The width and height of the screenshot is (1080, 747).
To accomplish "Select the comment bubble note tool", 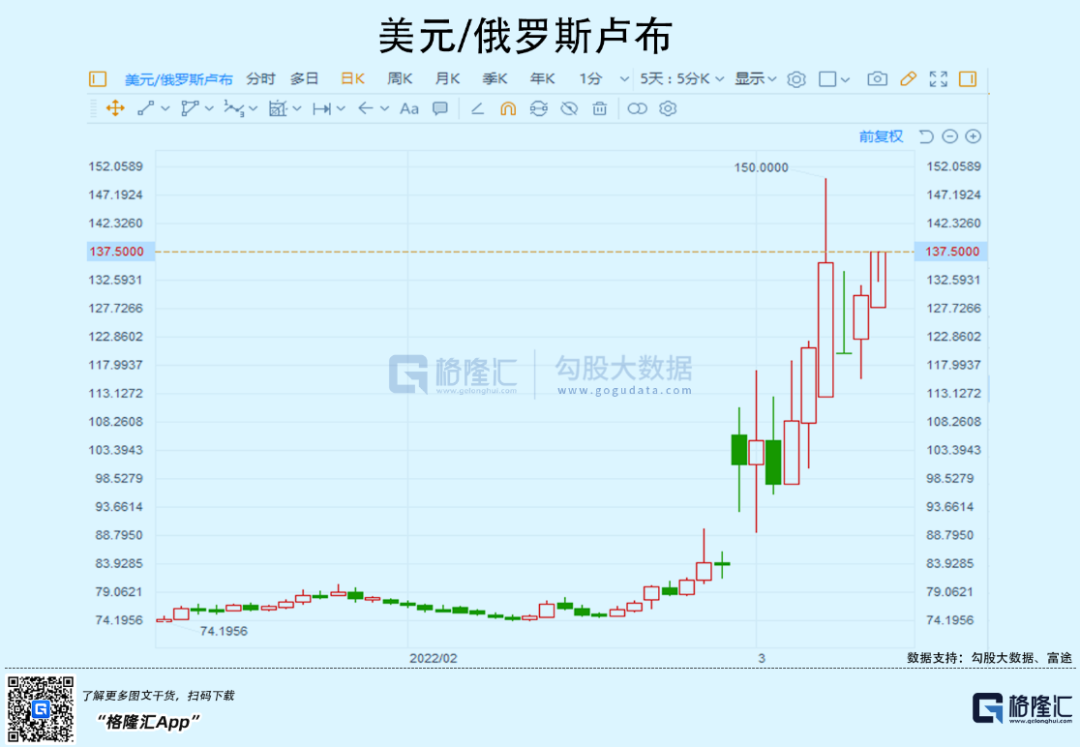I will [x=439, y=109].
